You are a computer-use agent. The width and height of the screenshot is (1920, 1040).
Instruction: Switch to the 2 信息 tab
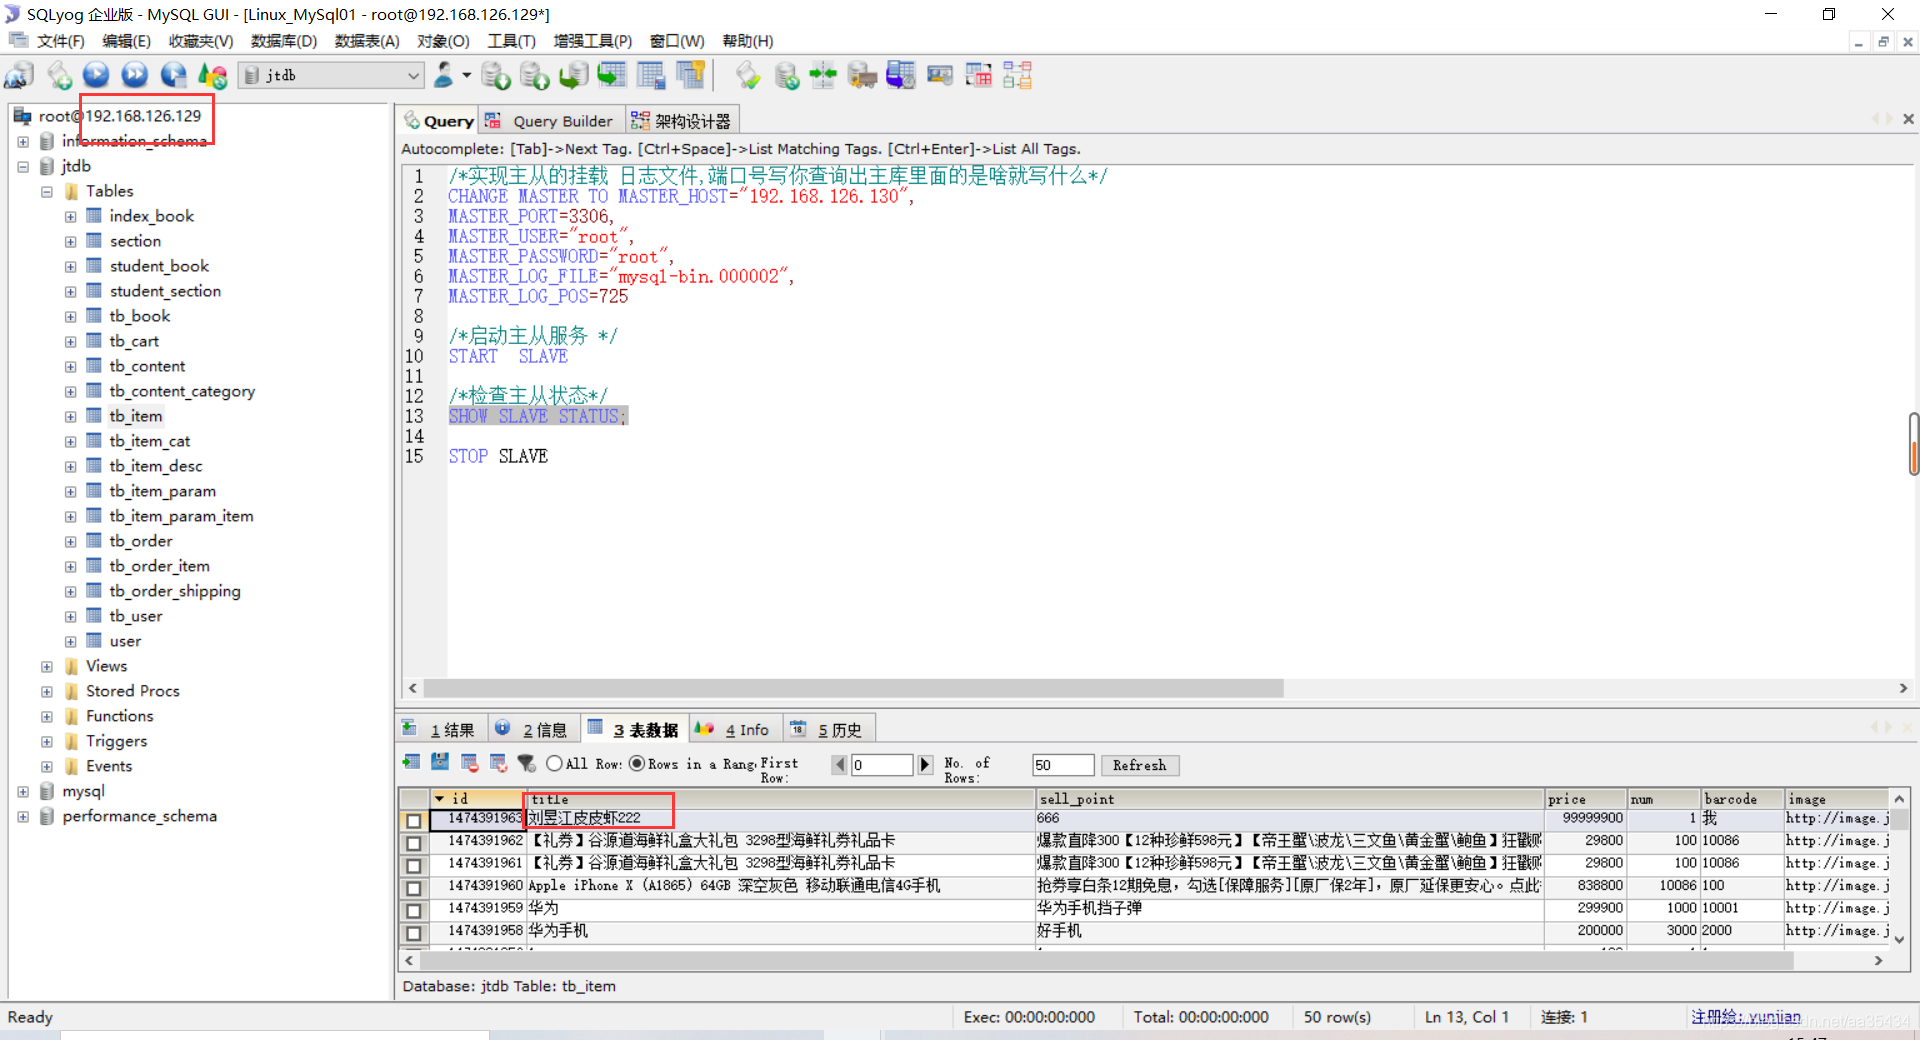tap(533, 729)
